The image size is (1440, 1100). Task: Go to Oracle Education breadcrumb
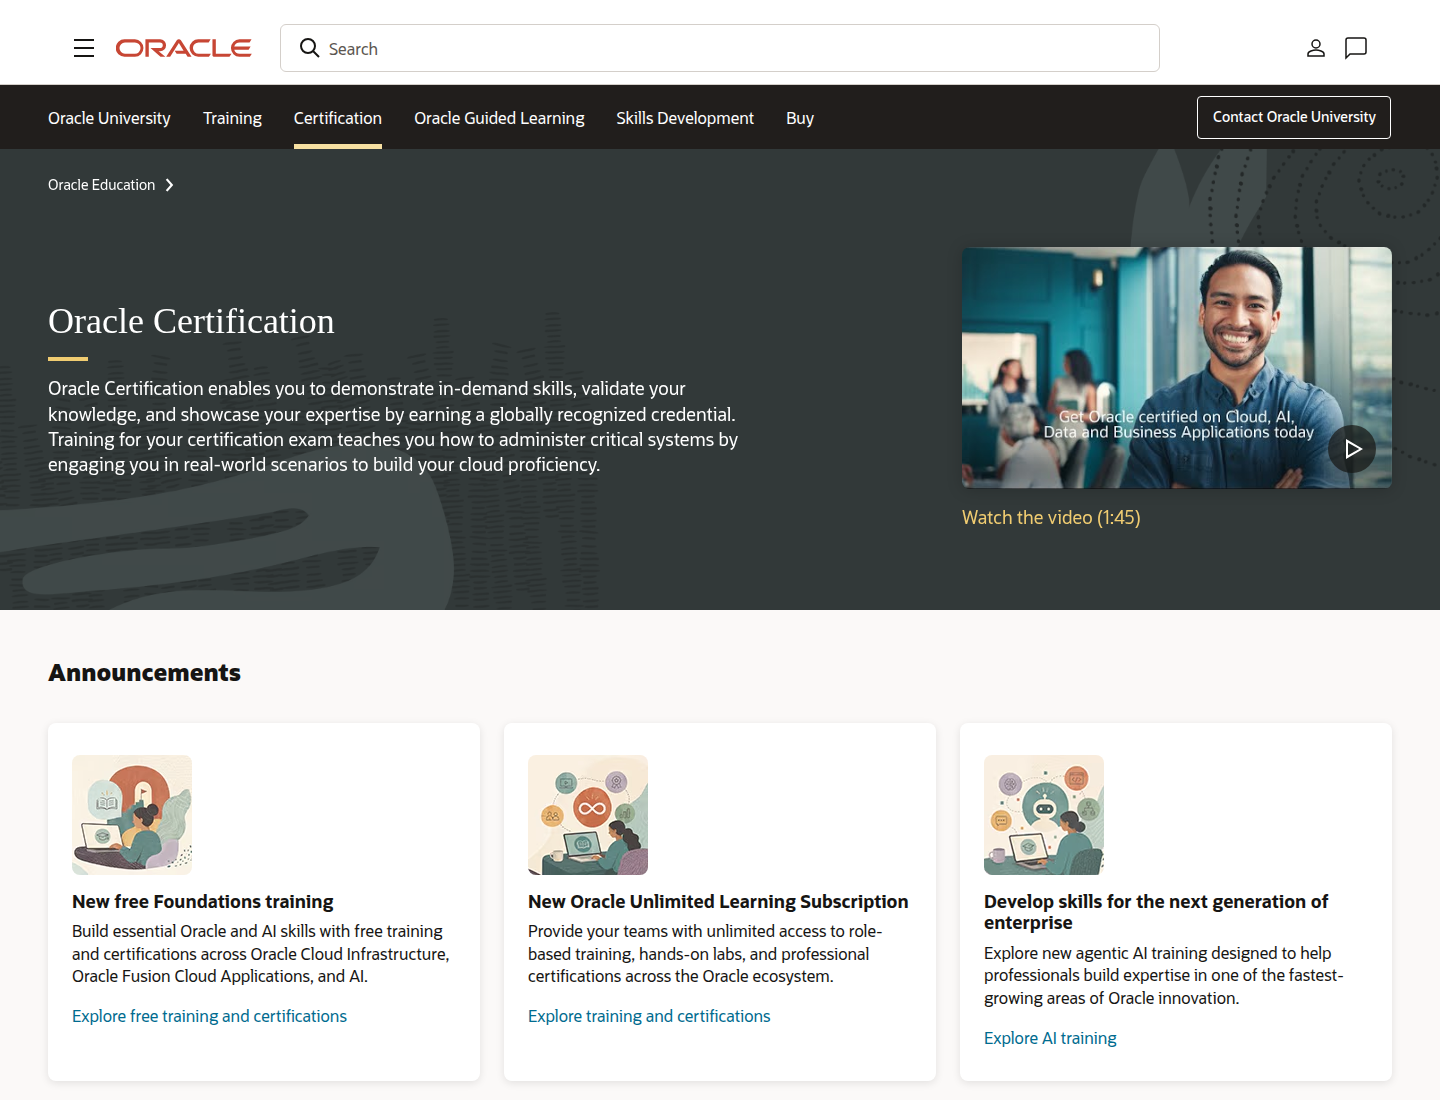pyautogui.click(x=102, y=185)
